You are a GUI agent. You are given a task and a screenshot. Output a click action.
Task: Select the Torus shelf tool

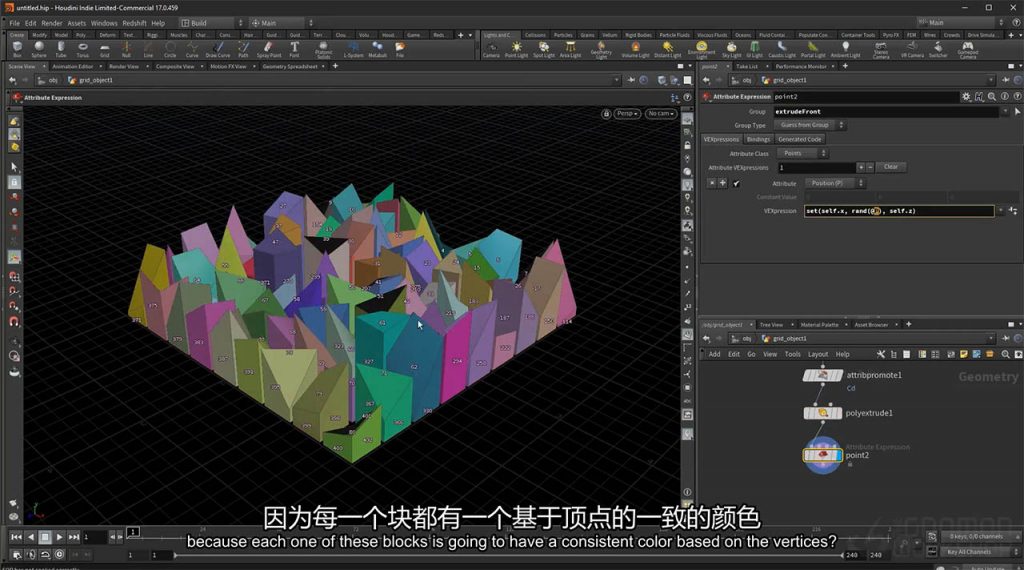tap(82, 49)
